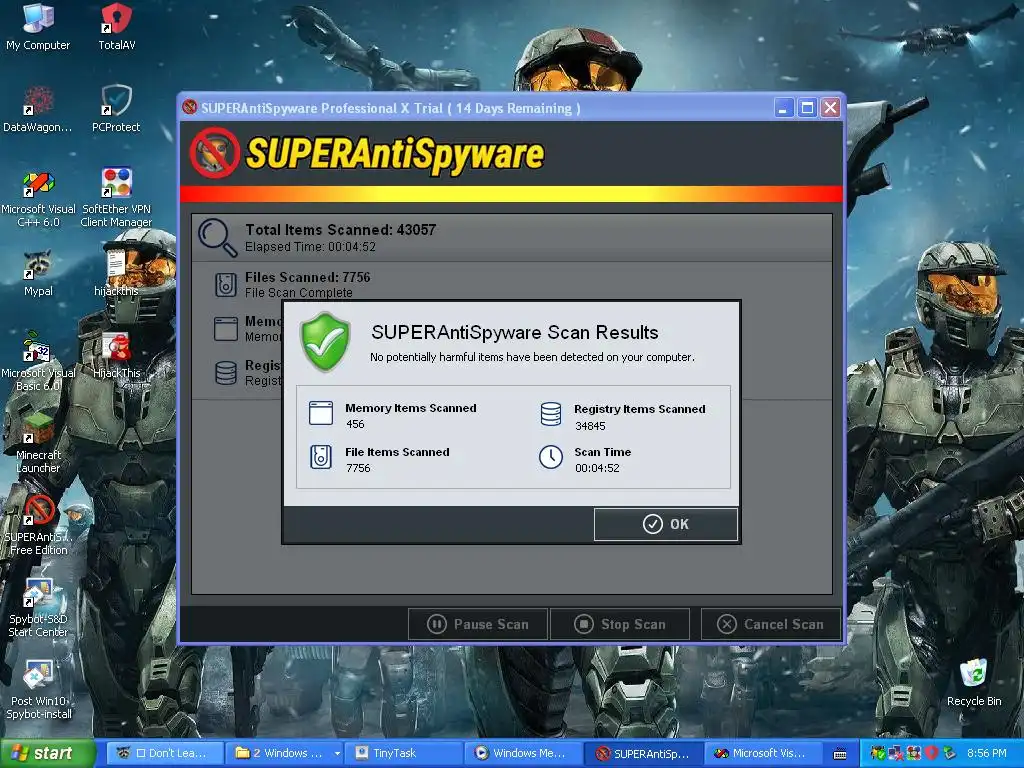Open the TotalAV desktop shortcut

click(116, 27)
